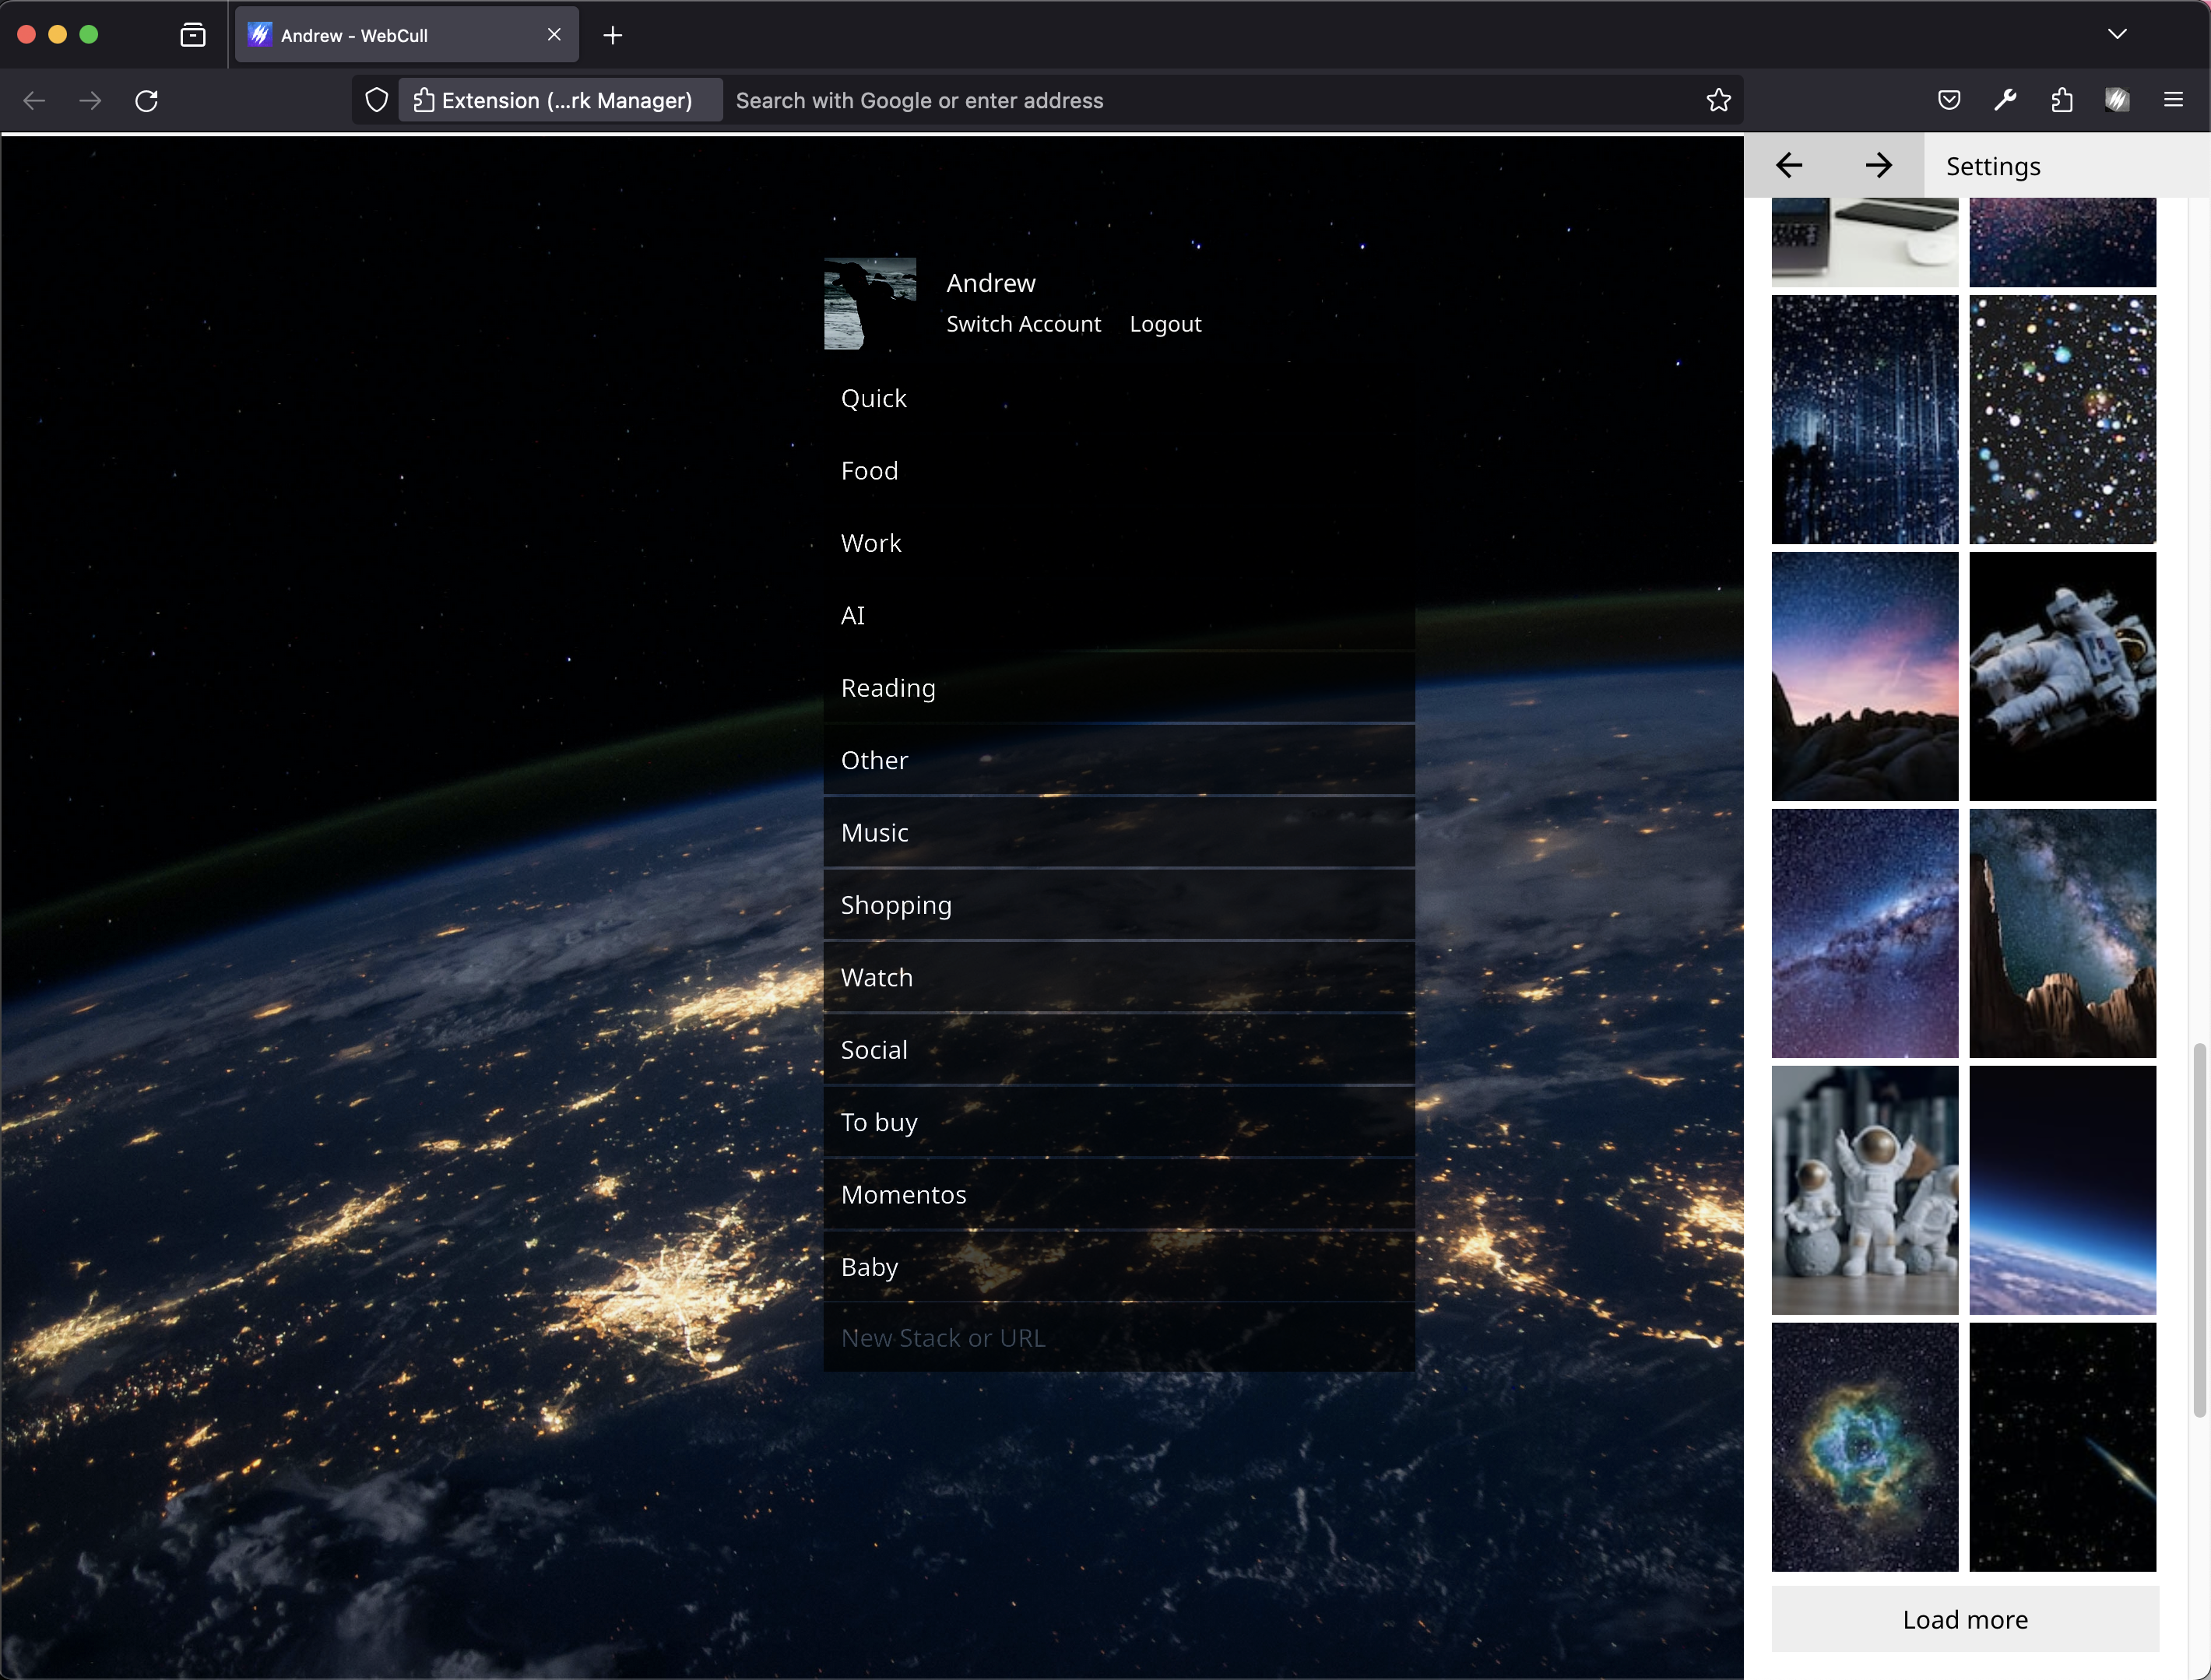Open the Pocket save icon
This screenshot has width=2211, height=1680.
pyautogui.click(x=1949, y=100)
